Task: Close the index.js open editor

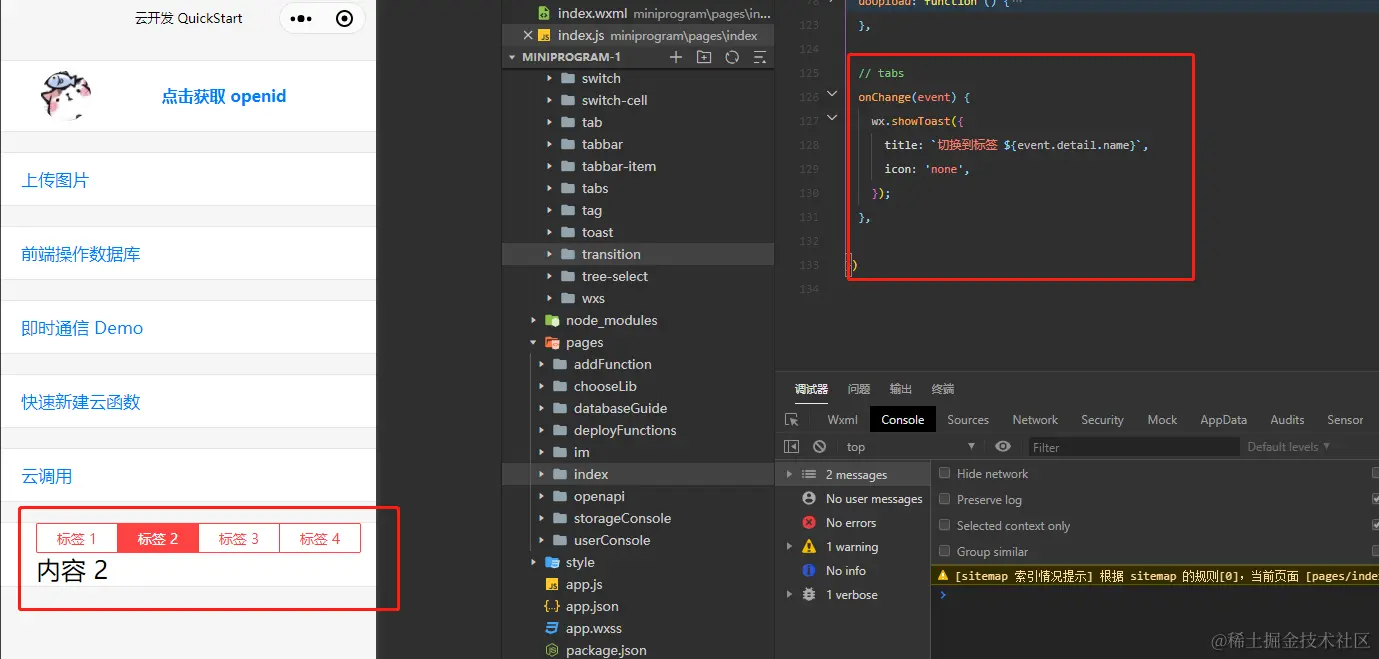Action: point(529,35)
